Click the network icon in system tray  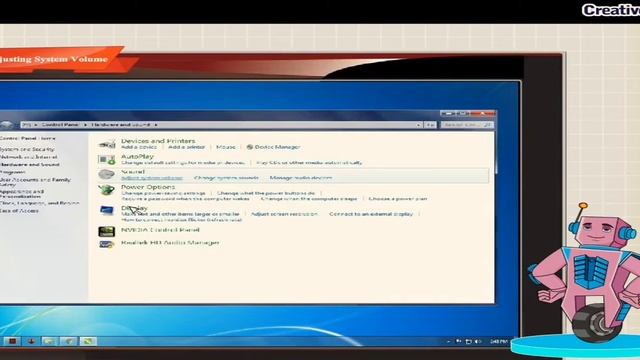coord(469,341)
